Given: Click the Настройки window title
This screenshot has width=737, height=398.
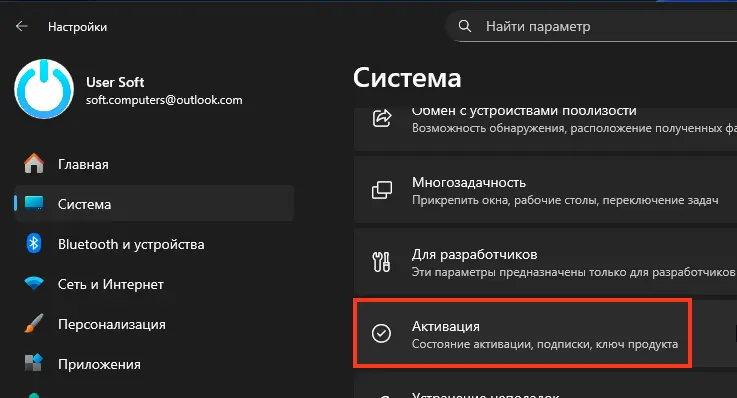Looking at the screenshot, I should tap(78, 27).
